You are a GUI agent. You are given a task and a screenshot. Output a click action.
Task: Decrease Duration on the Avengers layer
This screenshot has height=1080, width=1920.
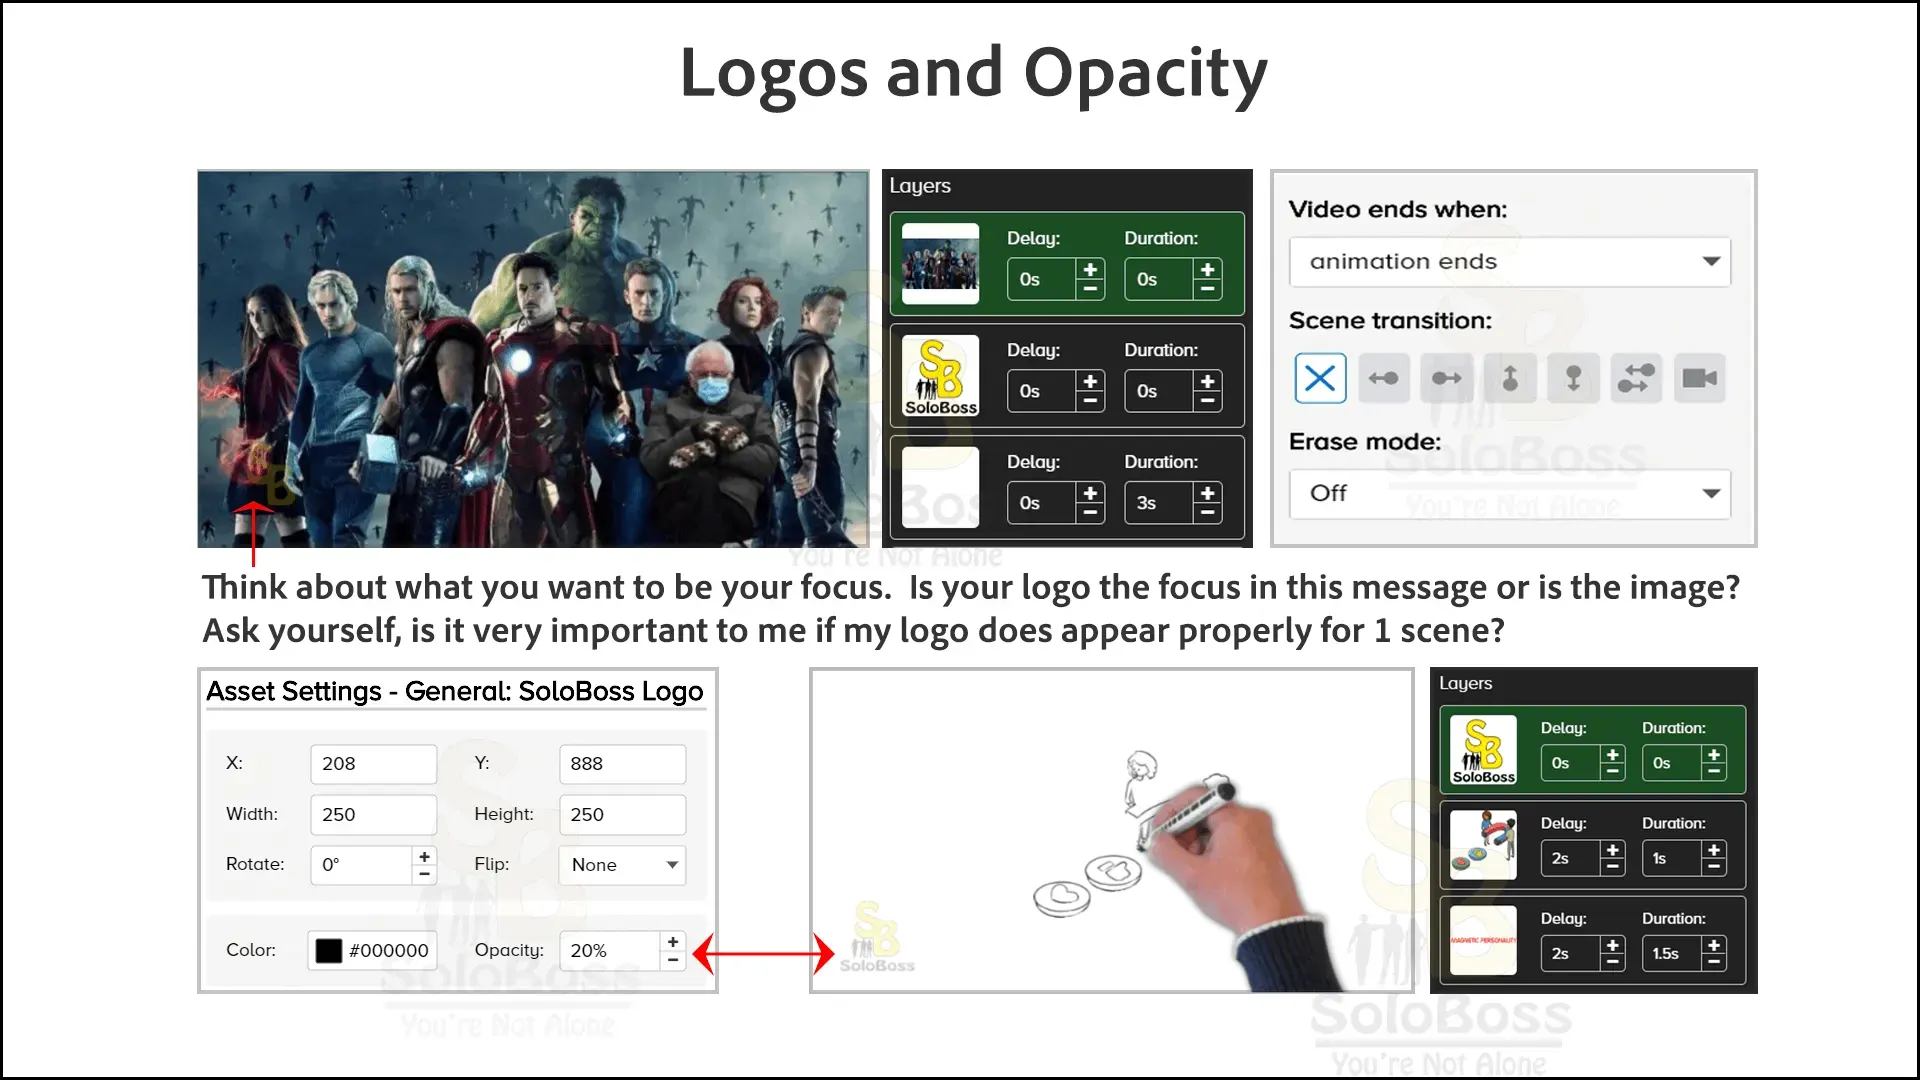coord(1208,290)
